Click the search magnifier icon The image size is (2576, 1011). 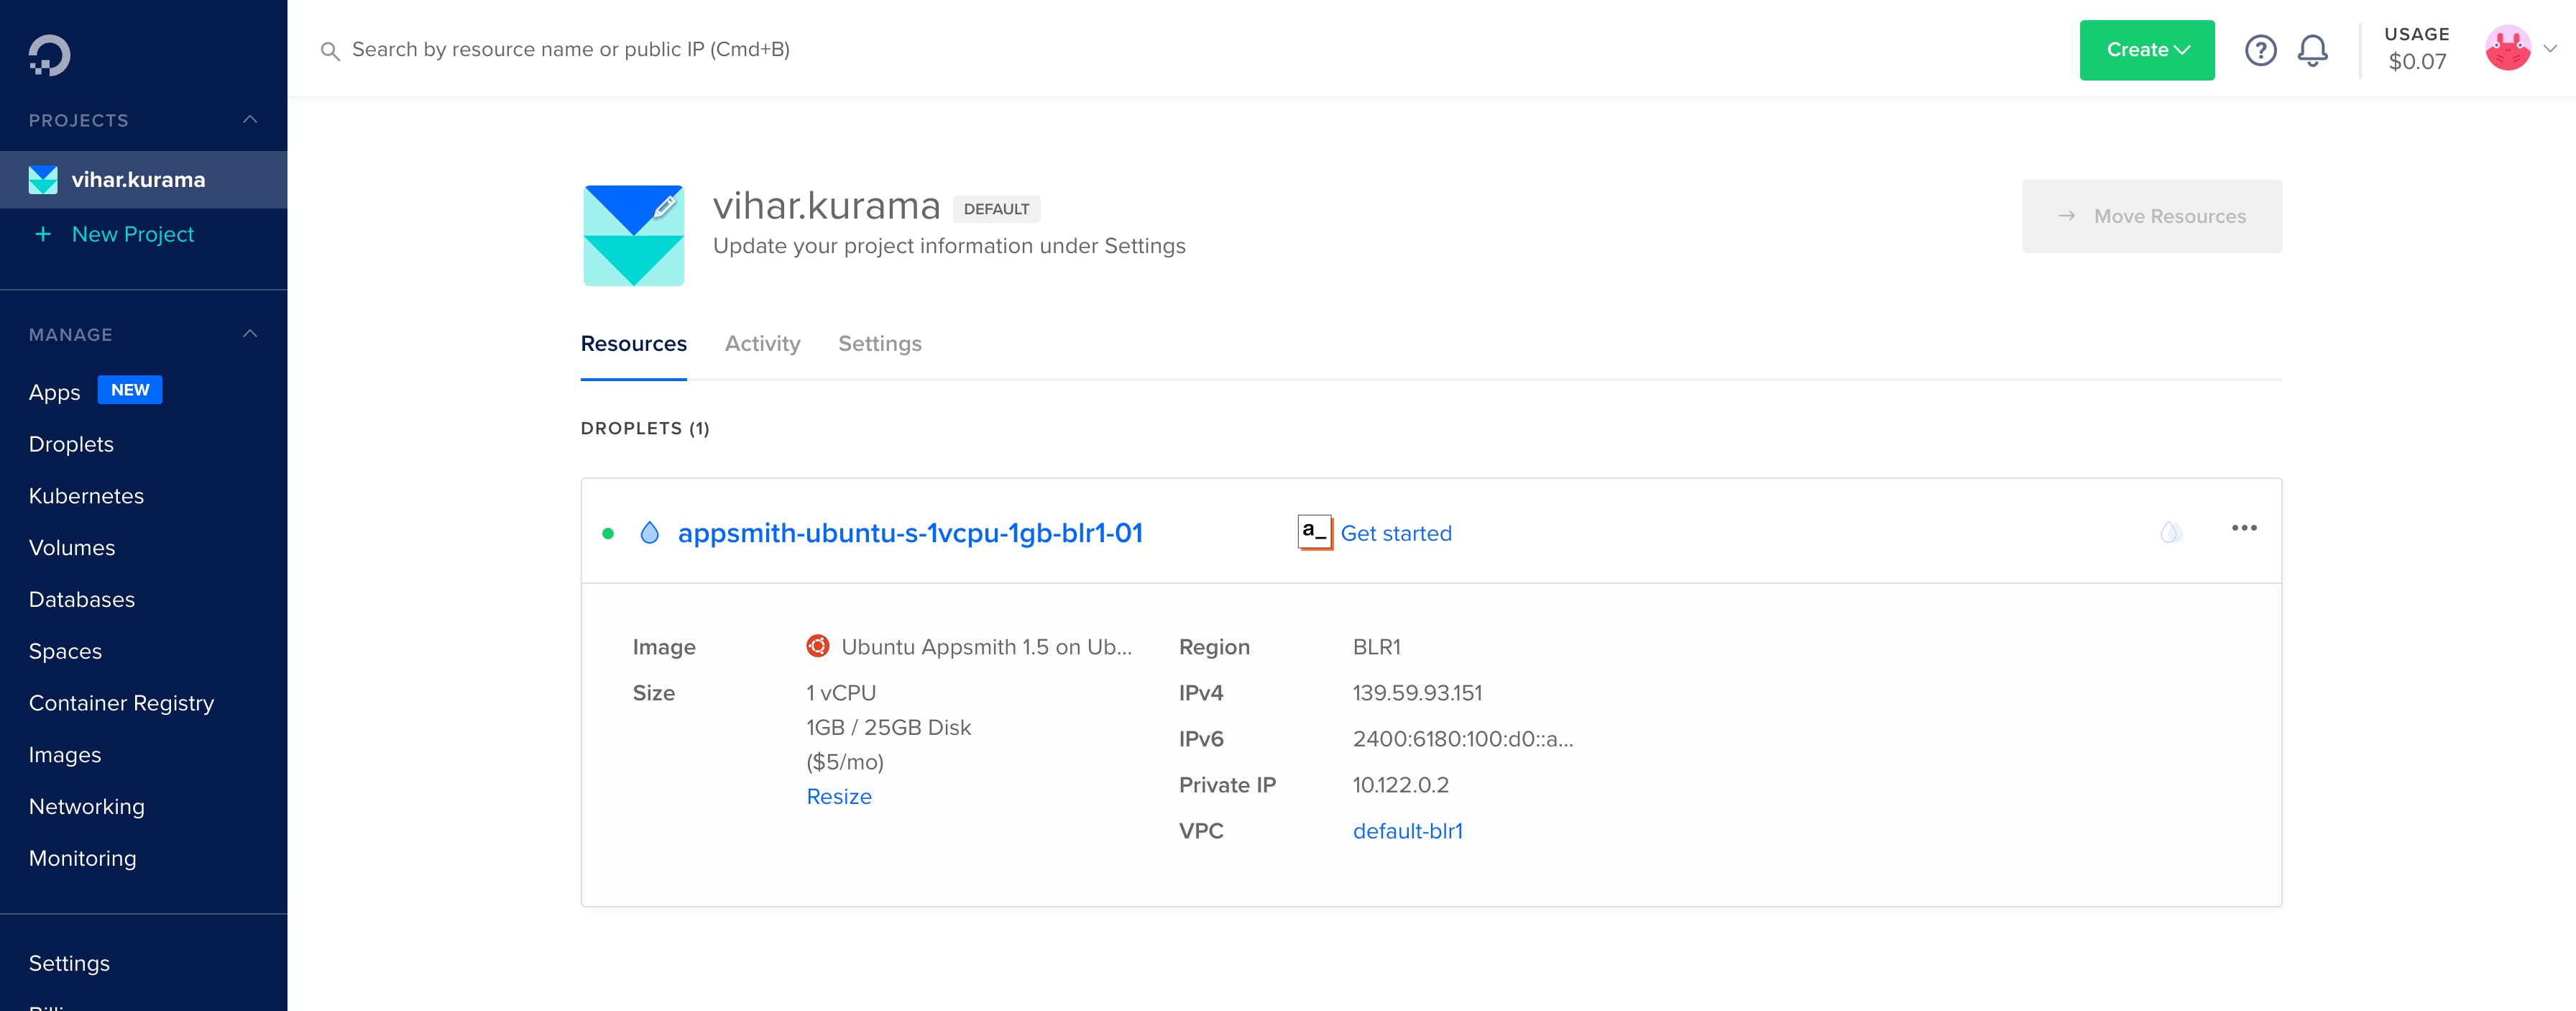[x=329, y=50]
